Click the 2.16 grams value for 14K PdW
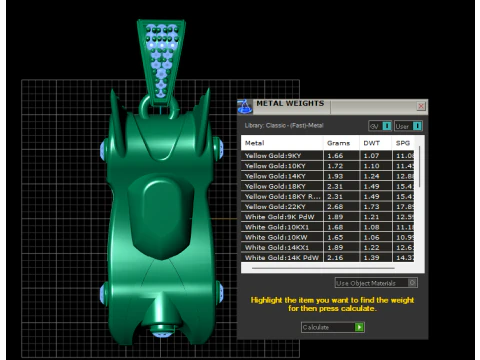This screenshot has height=360, width=480. point(335,258)
